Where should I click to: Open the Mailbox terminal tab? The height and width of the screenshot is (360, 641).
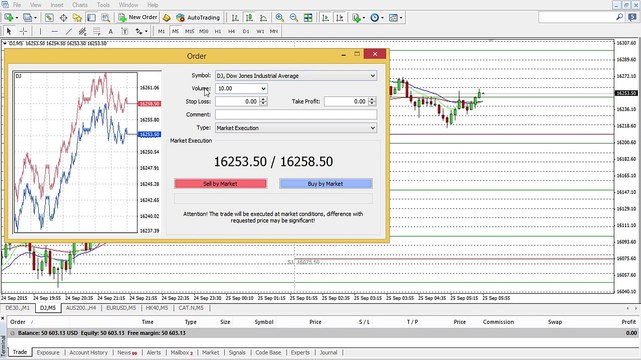(x=182, y=352)
